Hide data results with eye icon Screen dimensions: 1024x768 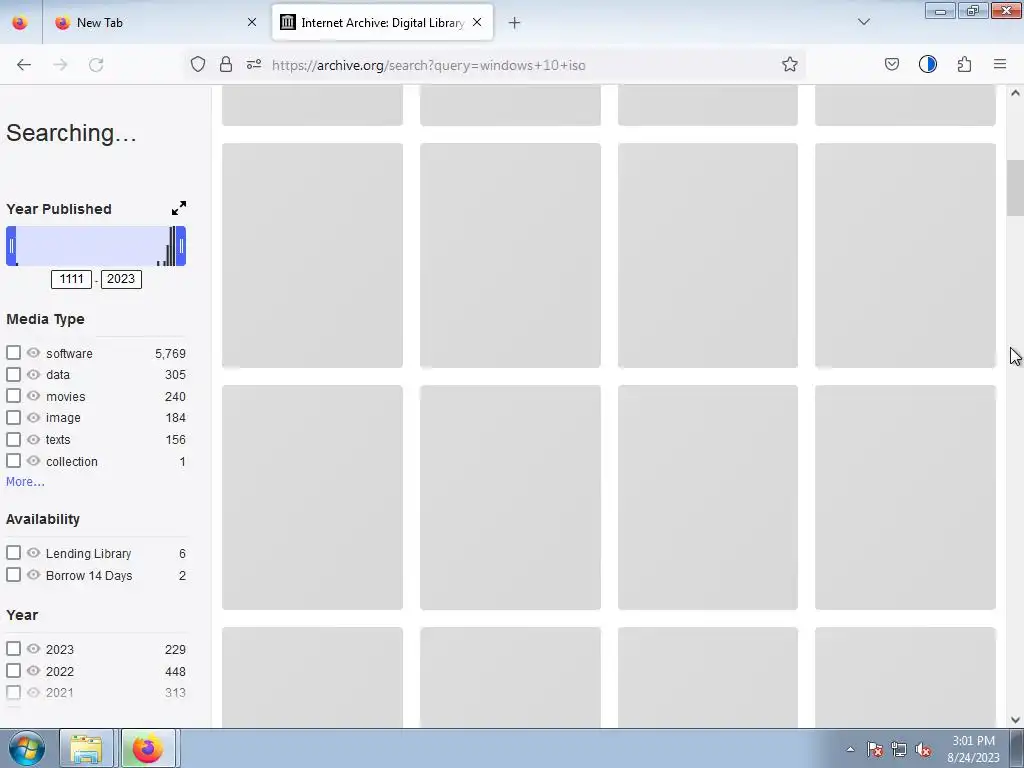(33, 374)
